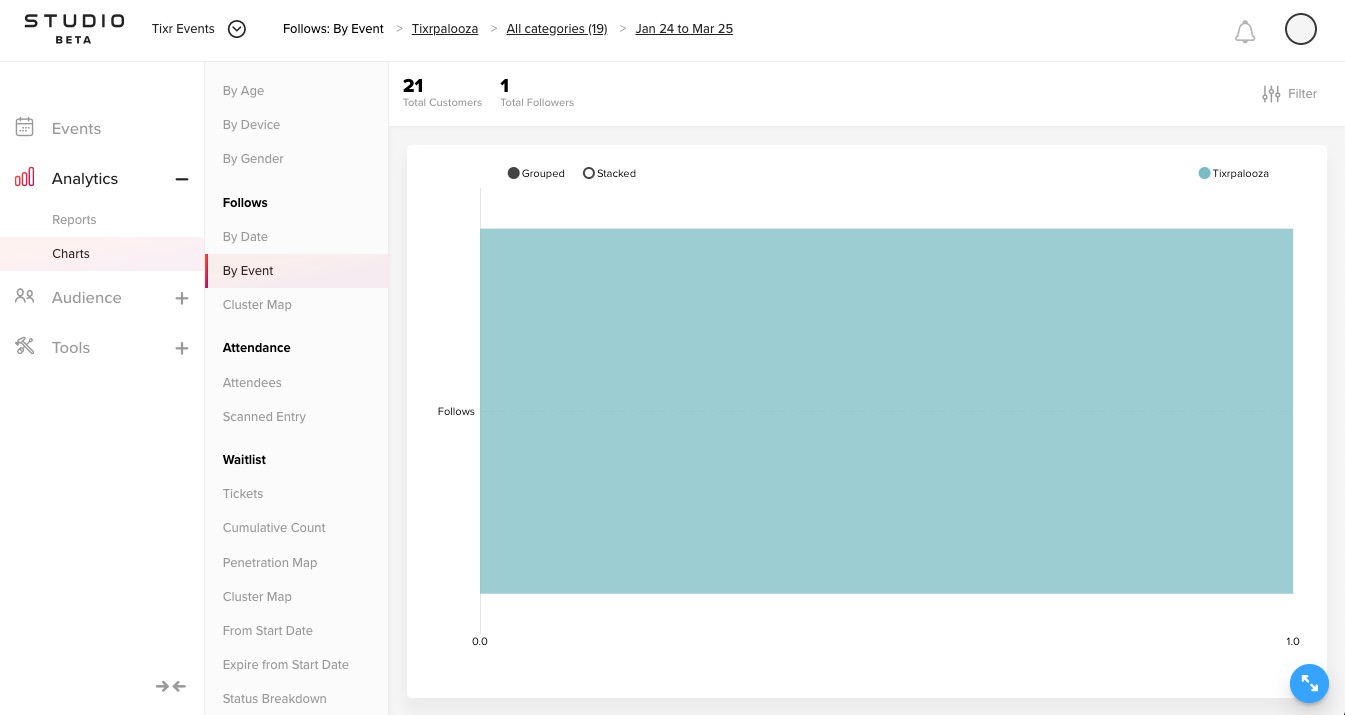Click the Follows bar in chart
The height and width of the screenshot is (715, 1345).
(x=886, y=411)
